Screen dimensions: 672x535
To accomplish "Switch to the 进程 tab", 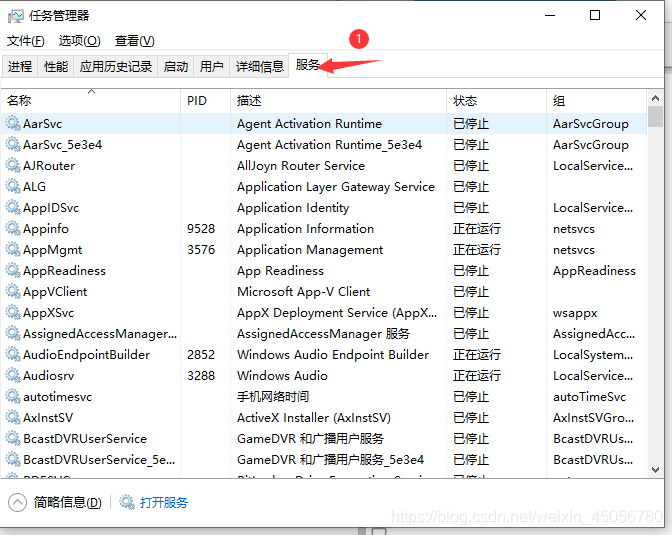I will tap(20, 66).
